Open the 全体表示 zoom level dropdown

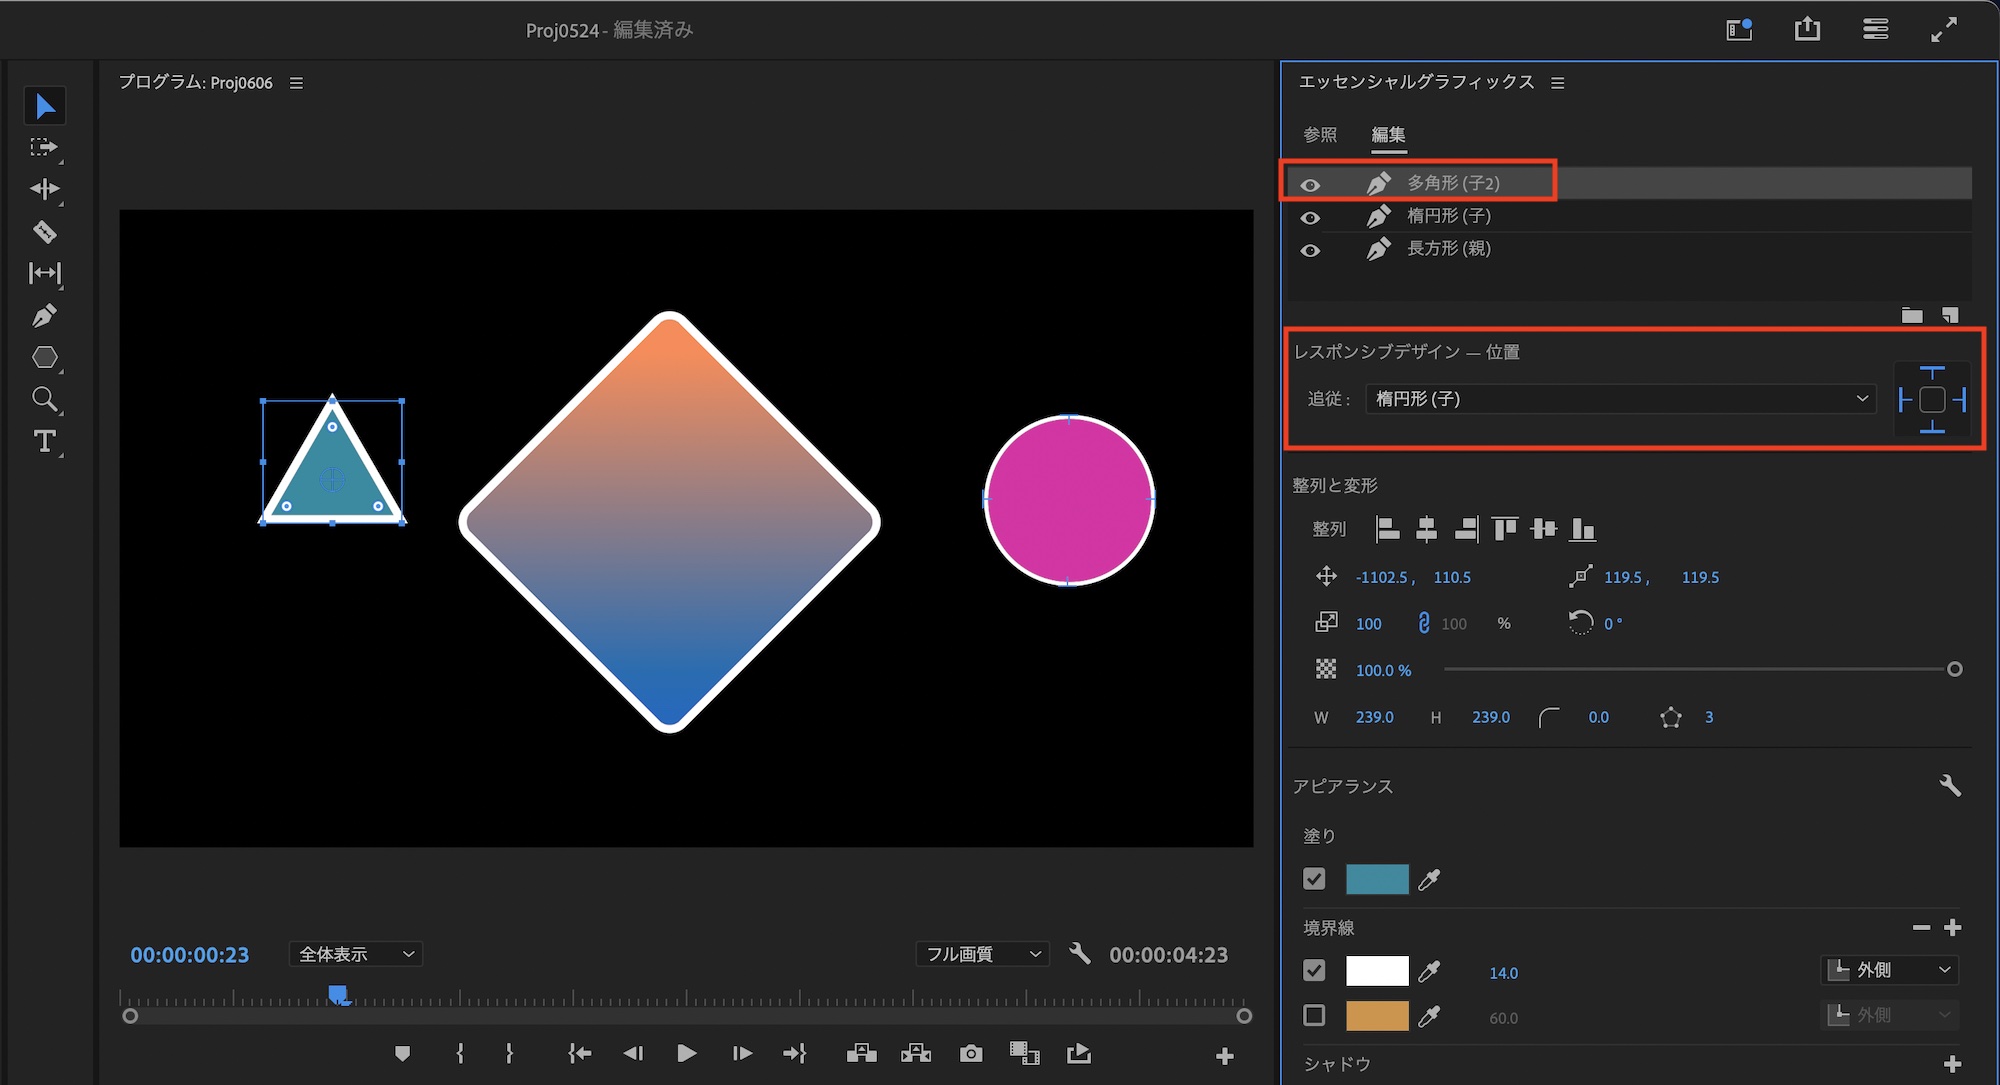356,954
